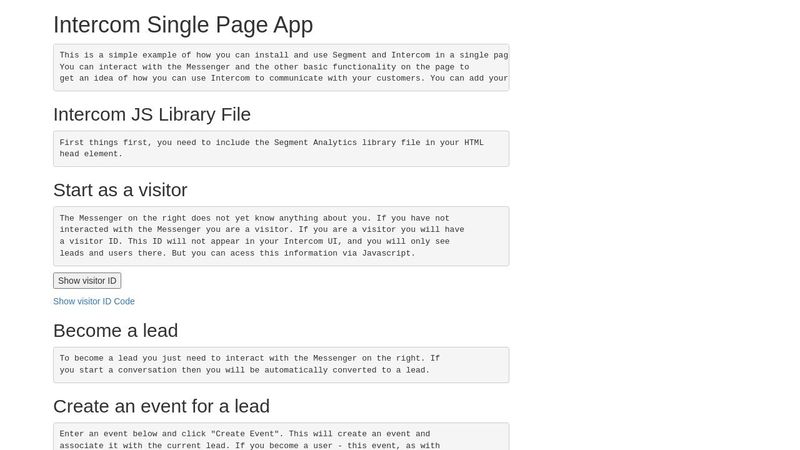Select the Create an event for a lead heading
The image size is (800, 450).
161,406
